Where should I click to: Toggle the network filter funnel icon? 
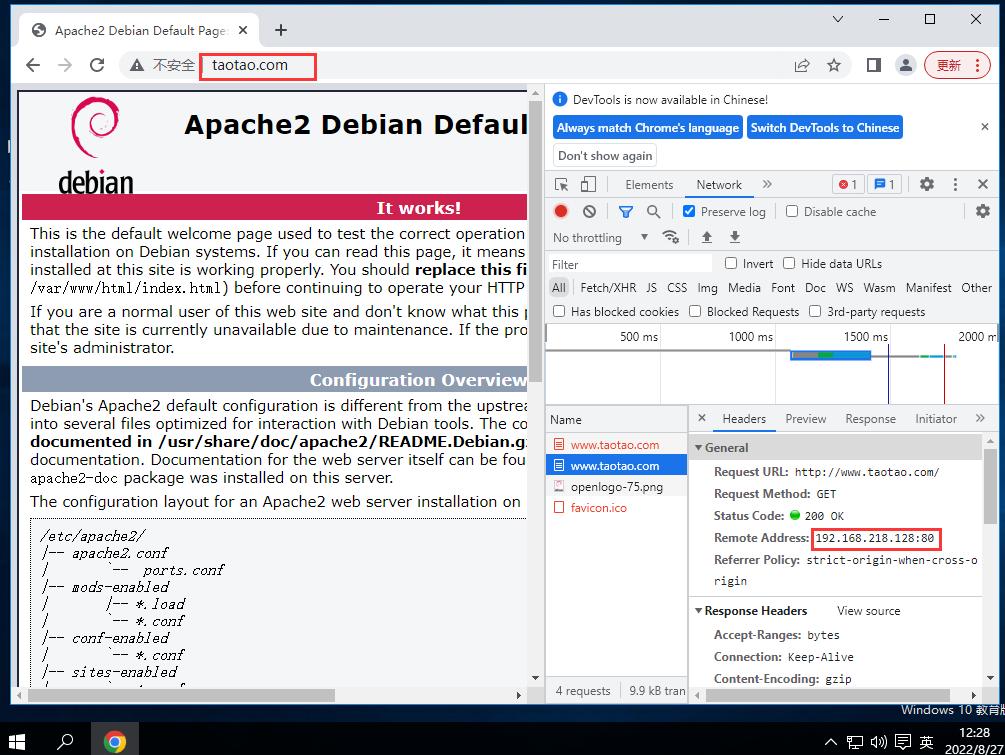tap(625, 211)
